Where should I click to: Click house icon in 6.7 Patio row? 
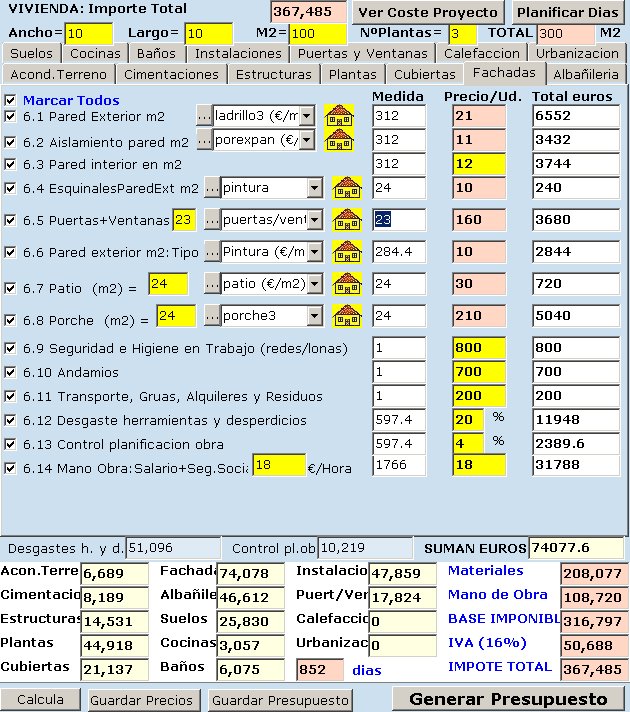tap(347, 284)
